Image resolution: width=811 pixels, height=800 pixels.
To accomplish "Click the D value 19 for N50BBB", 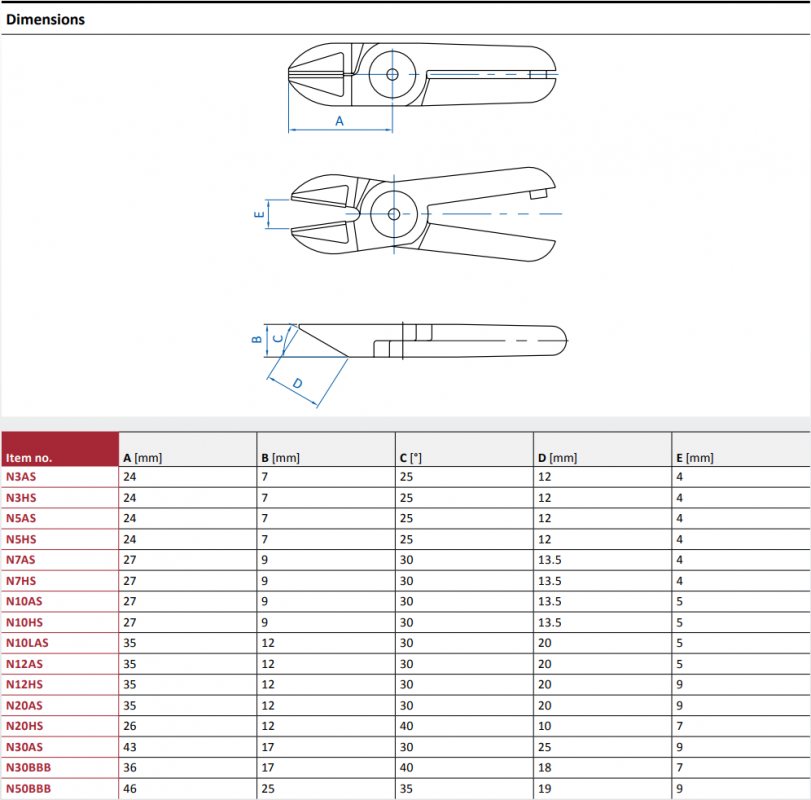I will [x=545, y=789].
